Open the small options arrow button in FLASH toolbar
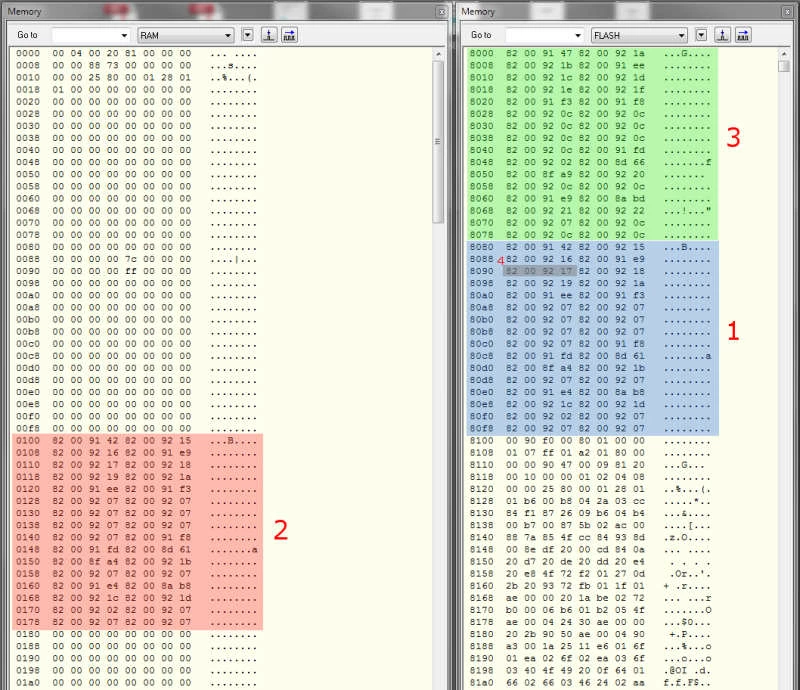The width and height of the screenshot is (800, 690). tap(702, 35)
